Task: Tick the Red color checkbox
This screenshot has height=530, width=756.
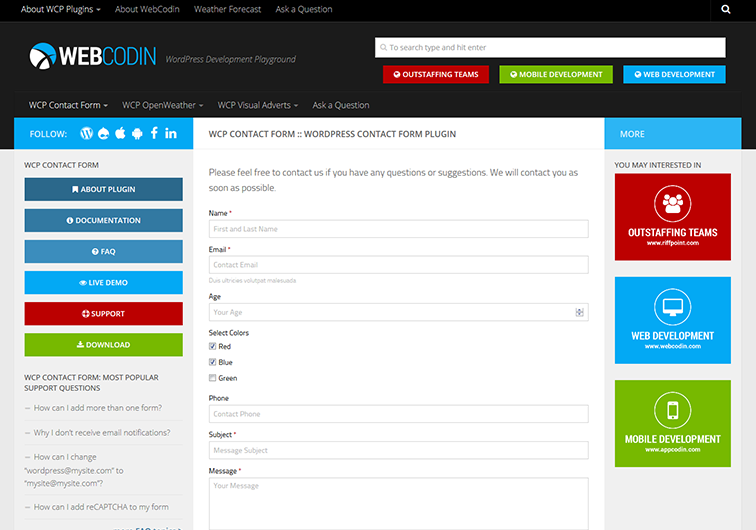Action: click(x=212, y=346)
